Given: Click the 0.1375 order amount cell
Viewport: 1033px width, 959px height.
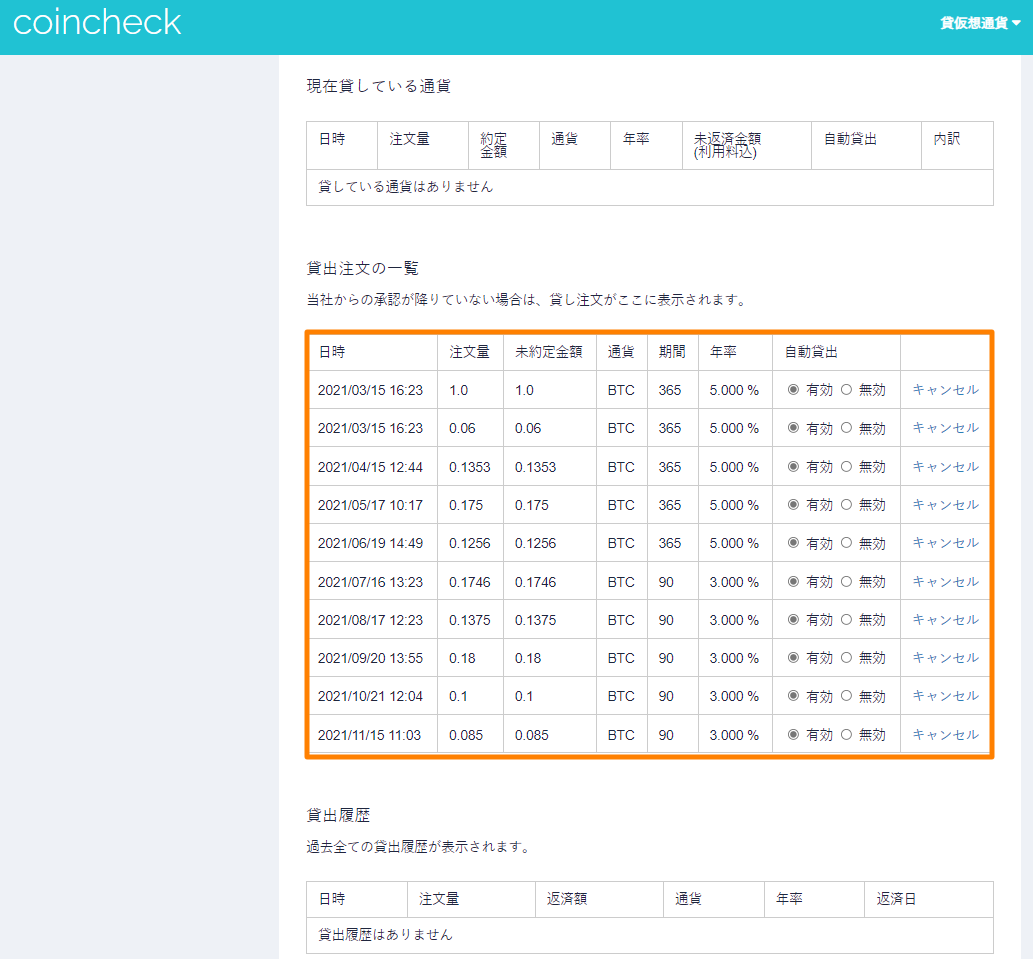Looking at the screenshot, I should point(470,620).
